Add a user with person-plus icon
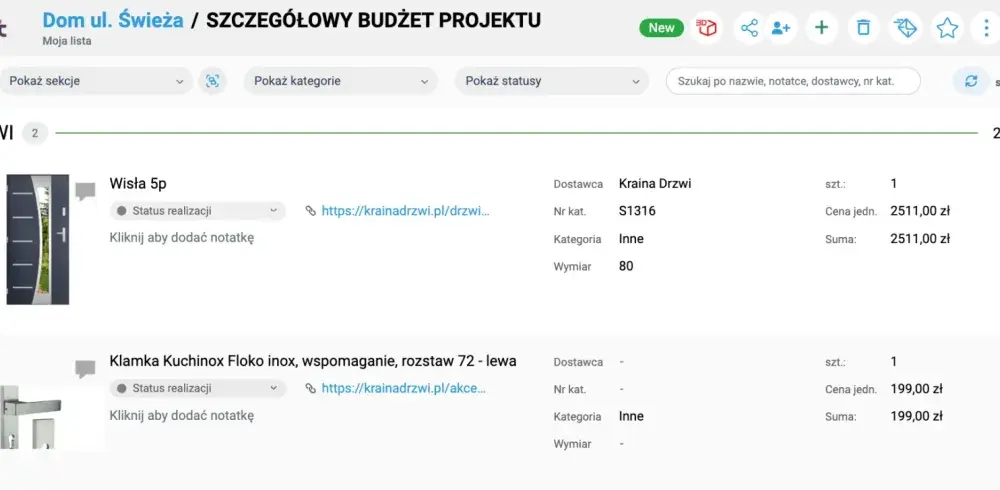This screenshot has width=1000, height=490. (781, 27)
